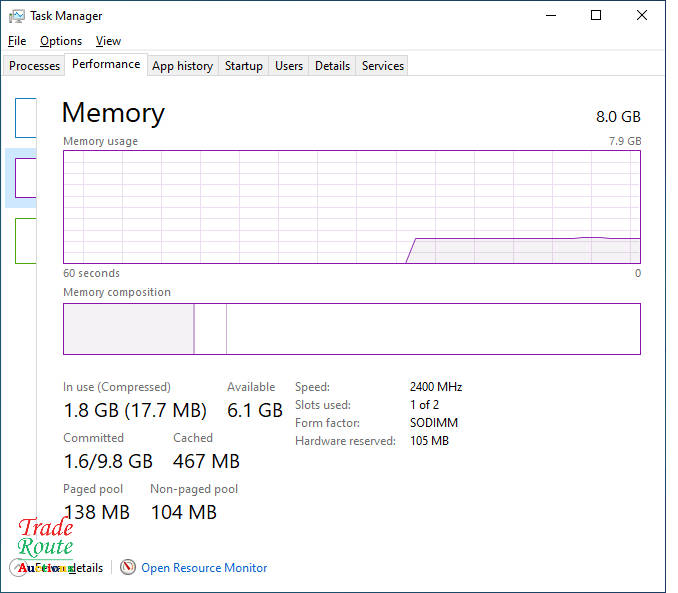Screen dimensions: 678x593
Task: Select the green Disk thumbnail in sidebar
Action: [x=25, y=240]
